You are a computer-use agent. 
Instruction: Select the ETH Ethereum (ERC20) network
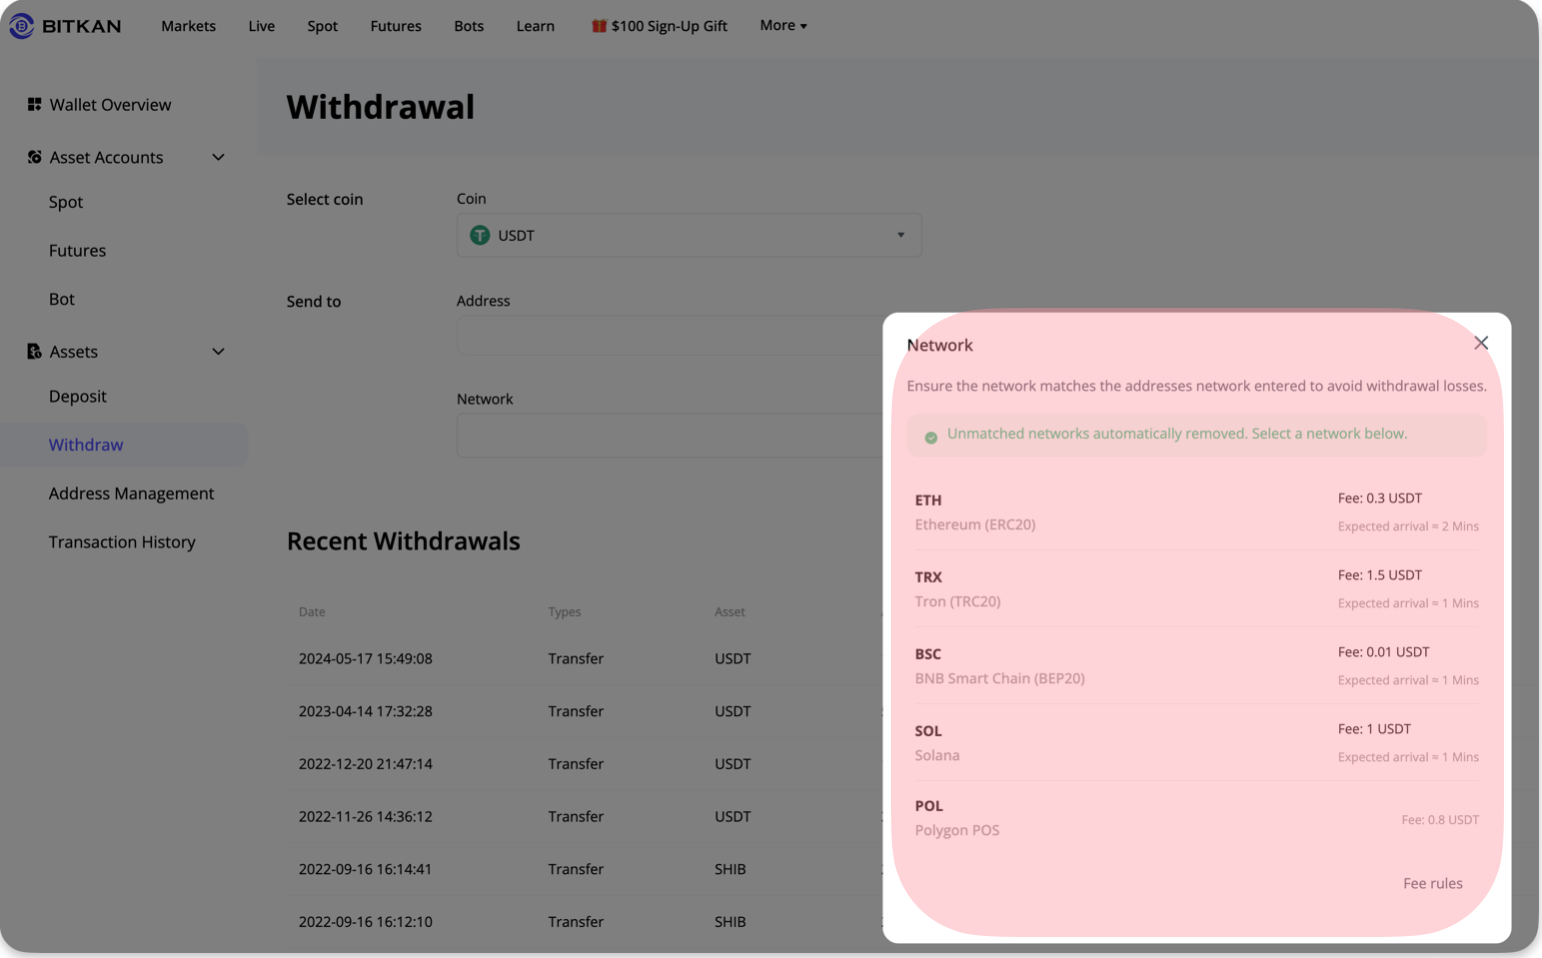(1196, 511)
